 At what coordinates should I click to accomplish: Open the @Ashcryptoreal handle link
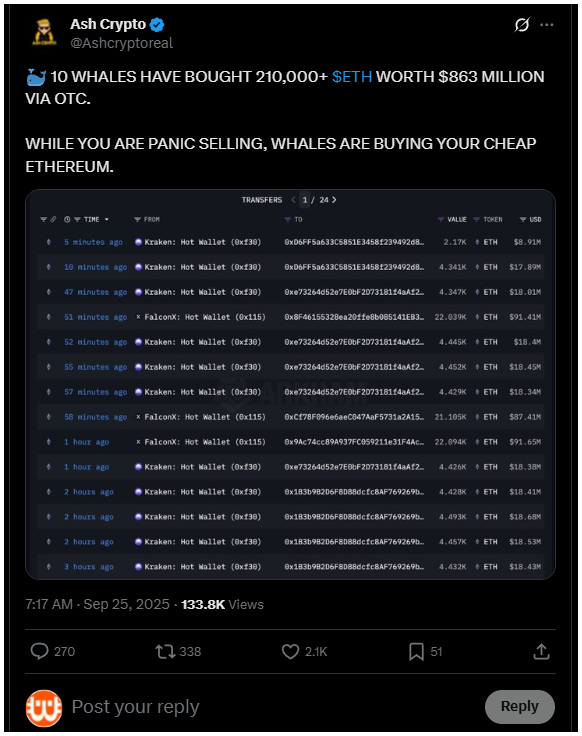coord(122,43)
